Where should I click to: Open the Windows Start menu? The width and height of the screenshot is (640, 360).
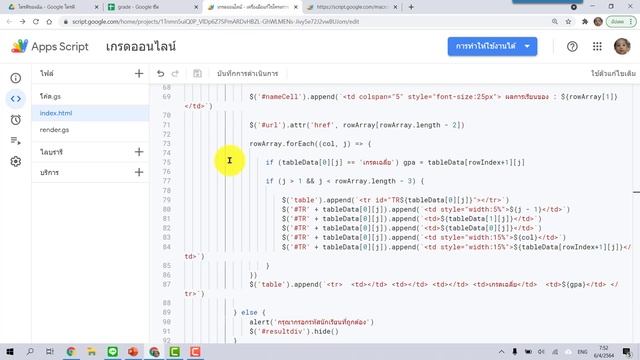pyautogui.click(x=10, y=351)
